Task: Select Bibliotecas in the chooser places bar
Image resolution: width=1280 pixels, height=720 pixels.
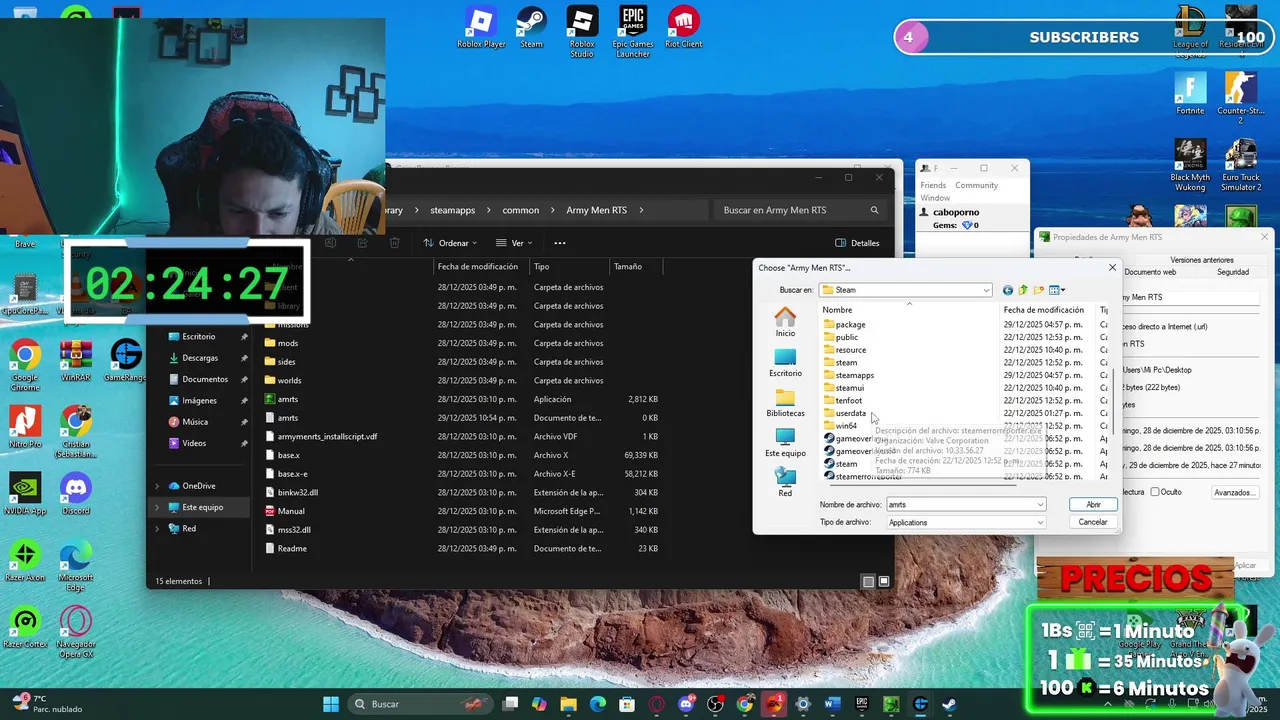Action: [785, 403]
